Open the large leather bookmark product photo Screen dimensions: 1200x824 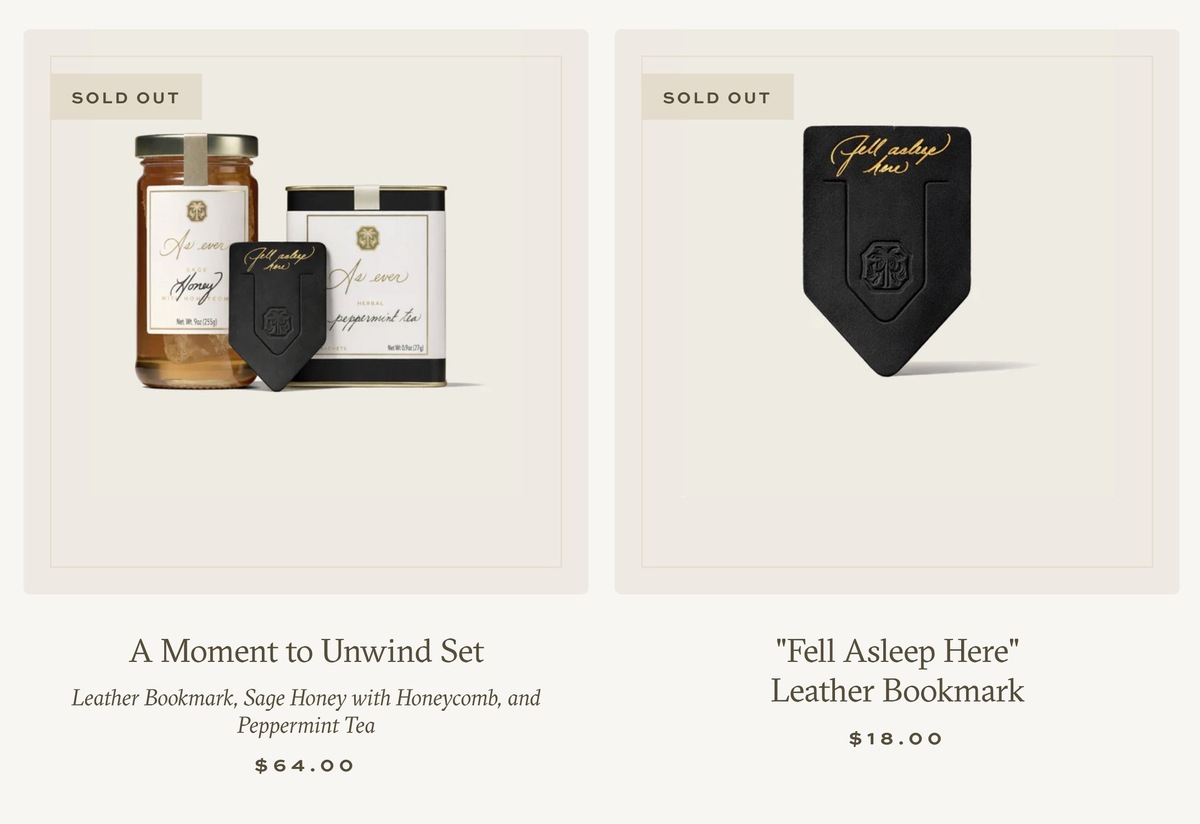click(x=887, y=250)
